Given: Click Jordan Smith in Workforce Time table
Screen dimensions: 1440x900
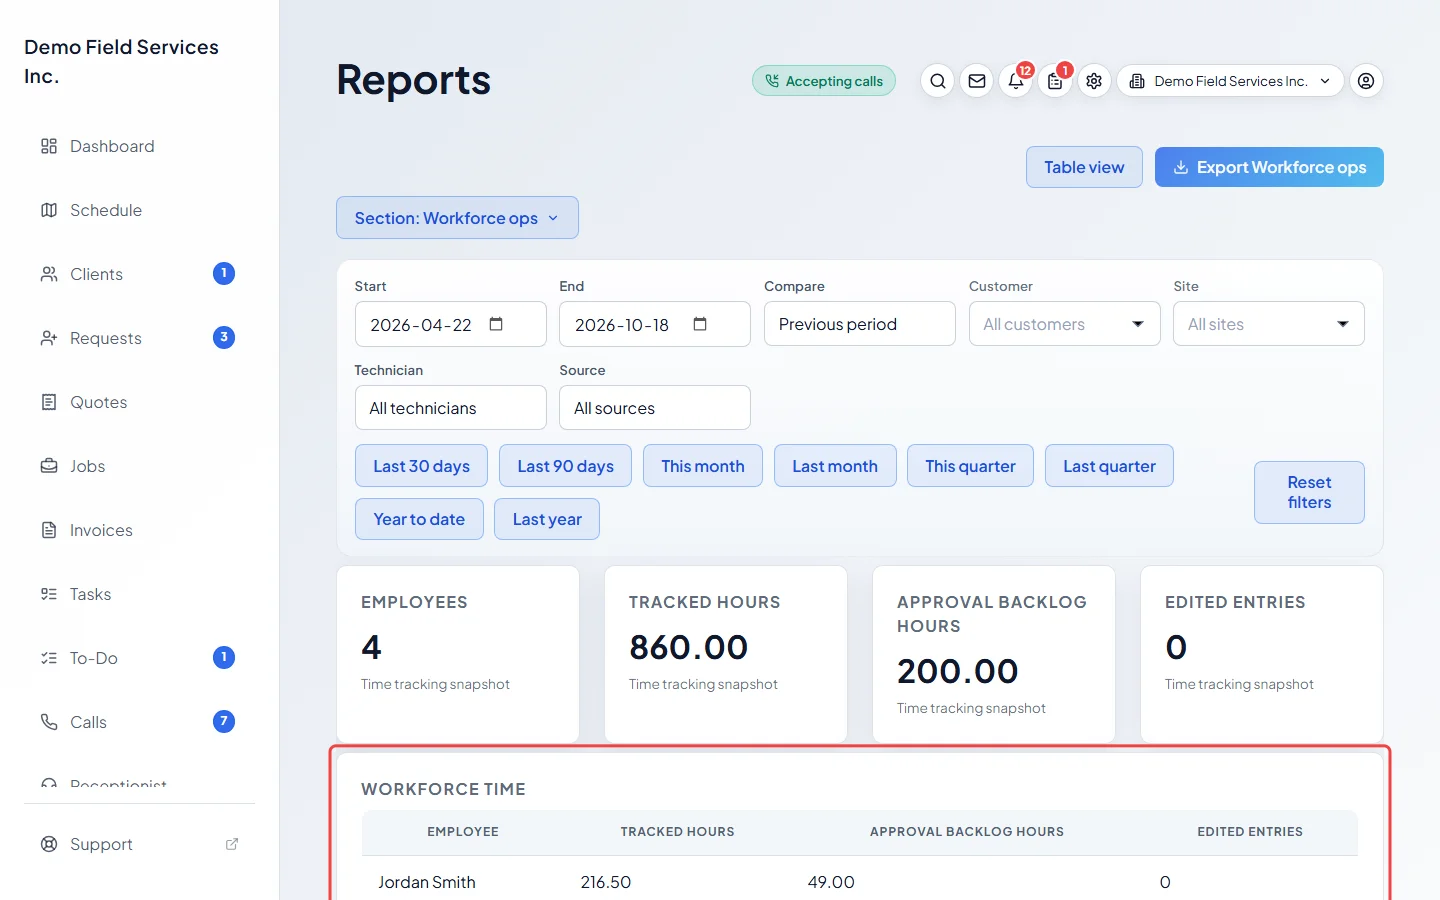Looking at the screenshot, I should coord(427,882).
